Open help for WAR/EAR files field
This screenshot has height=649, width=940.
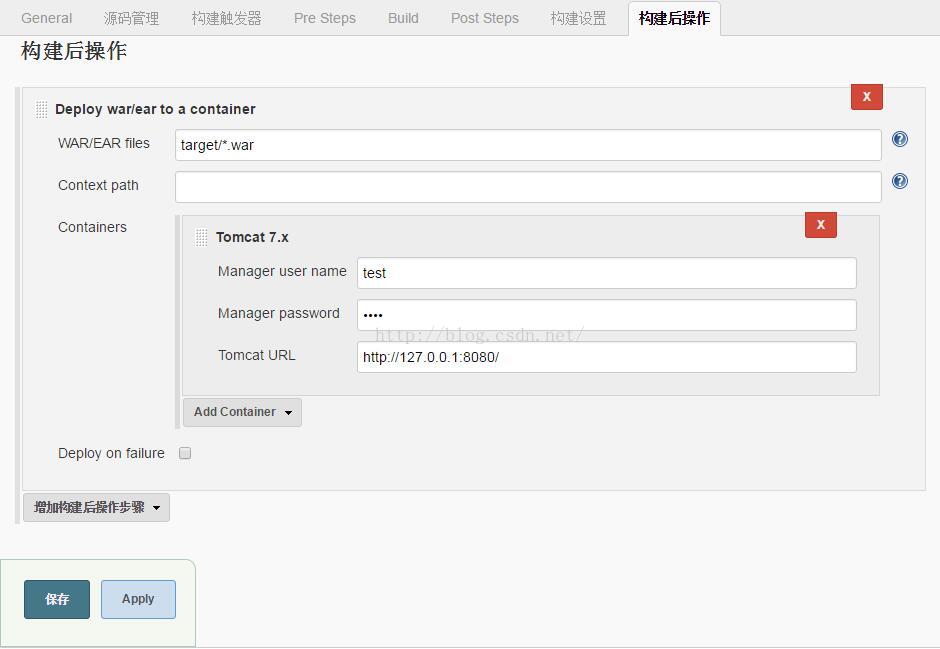click(899, 140)
